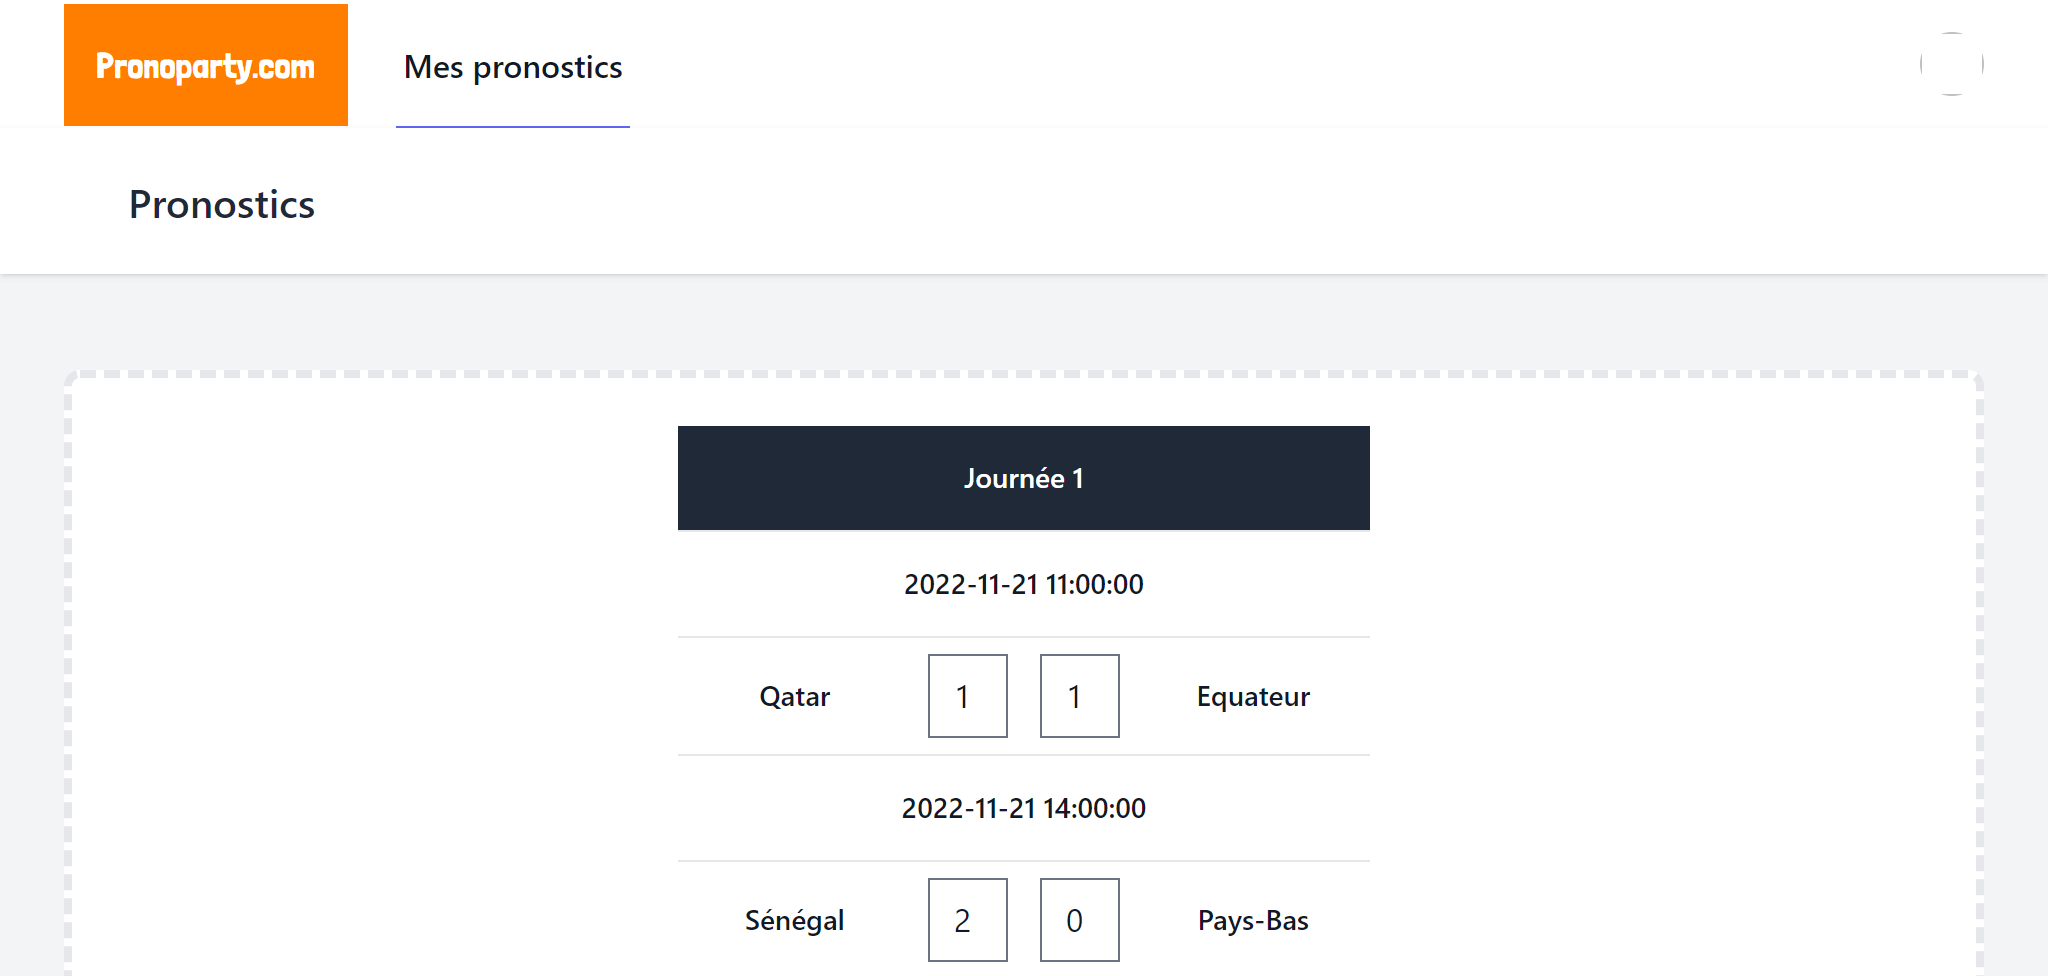Click the Pays-Bas team name
The image size is (2048, 976).
coord(1253,920)
